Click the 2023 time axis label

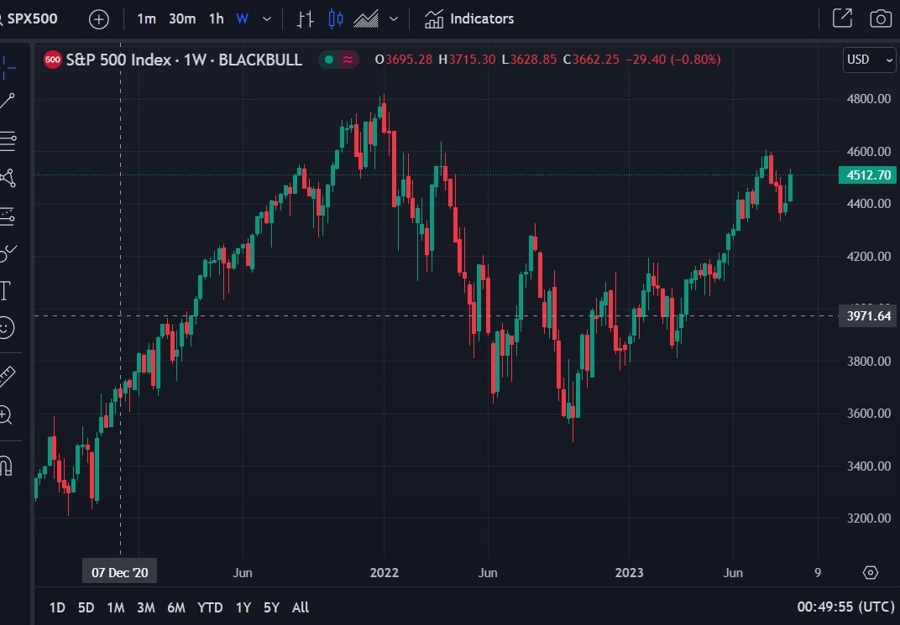click(629, 573)
